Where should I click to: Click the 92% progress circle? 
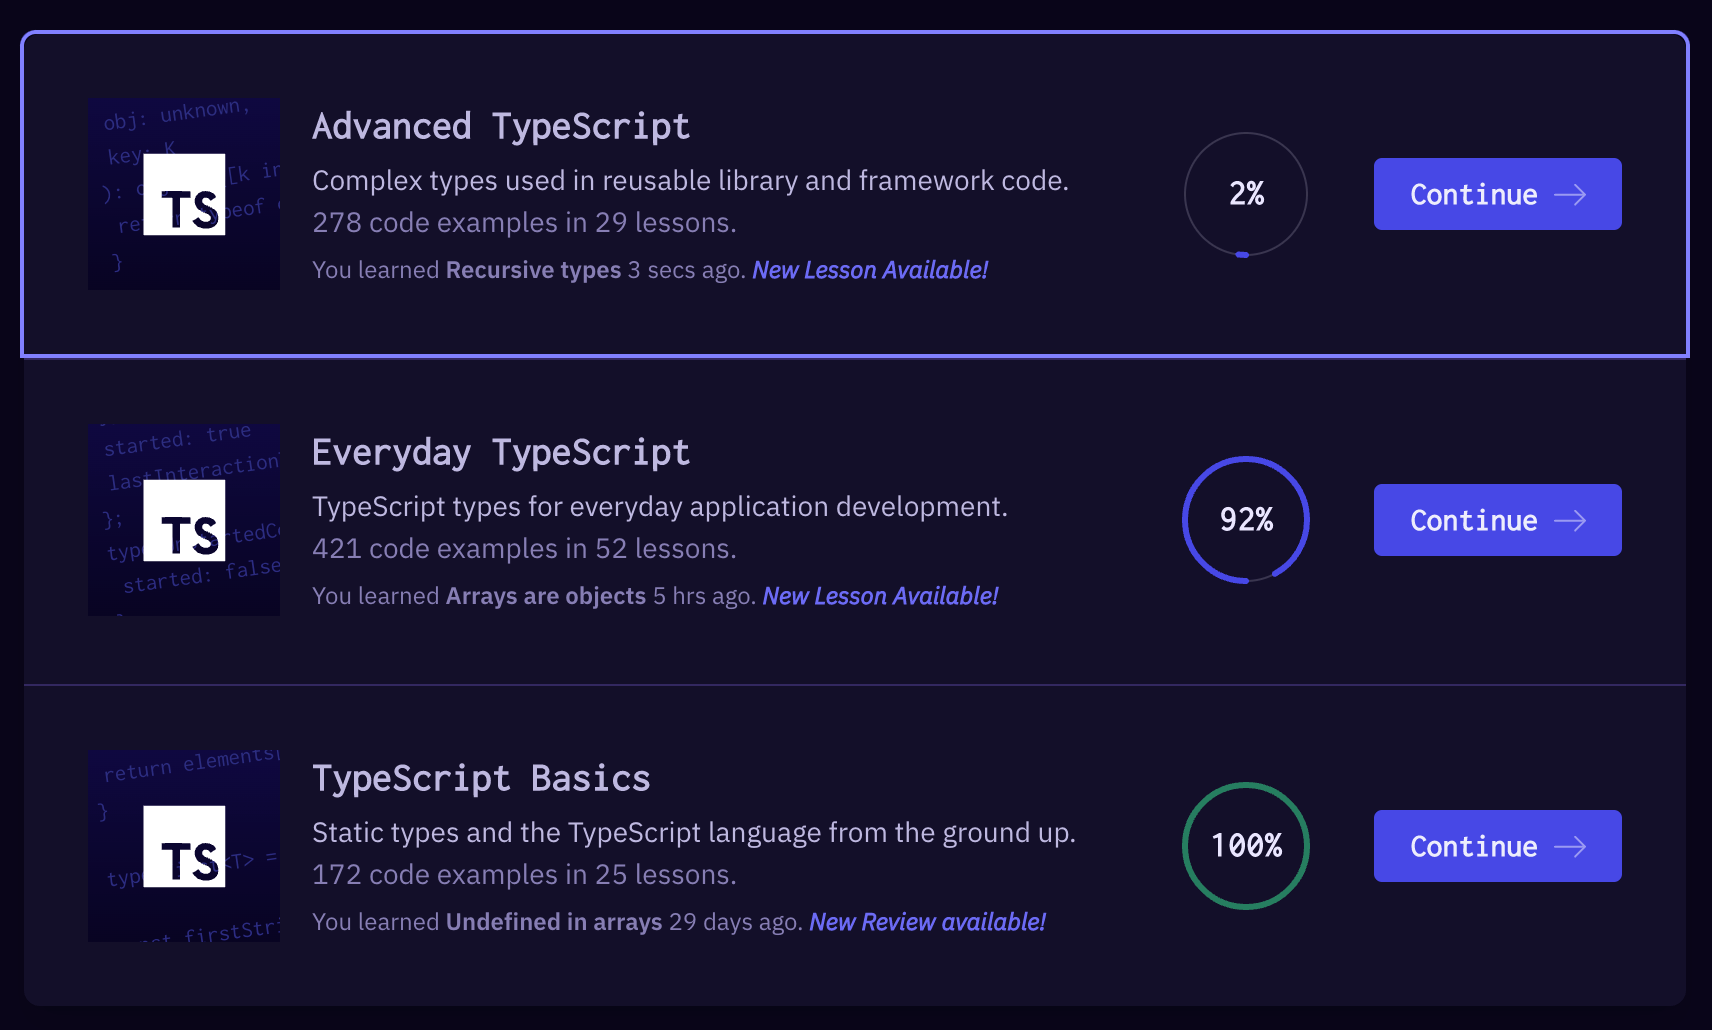pos(1245,520)
